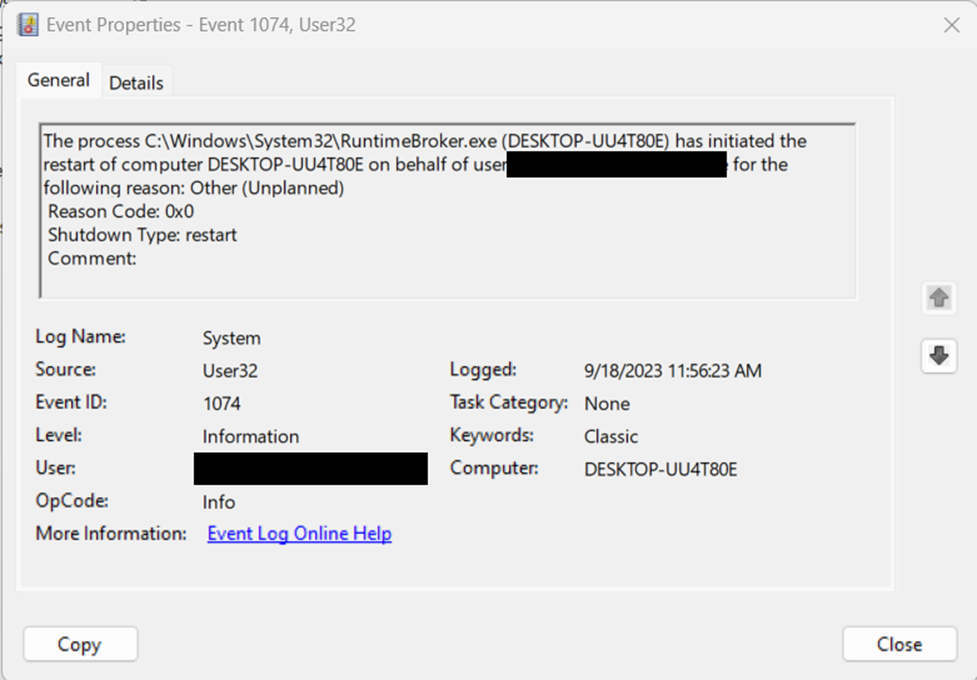Select the Task Category value None
Screen dimensions: 977x680
click(x=607, y=404)
